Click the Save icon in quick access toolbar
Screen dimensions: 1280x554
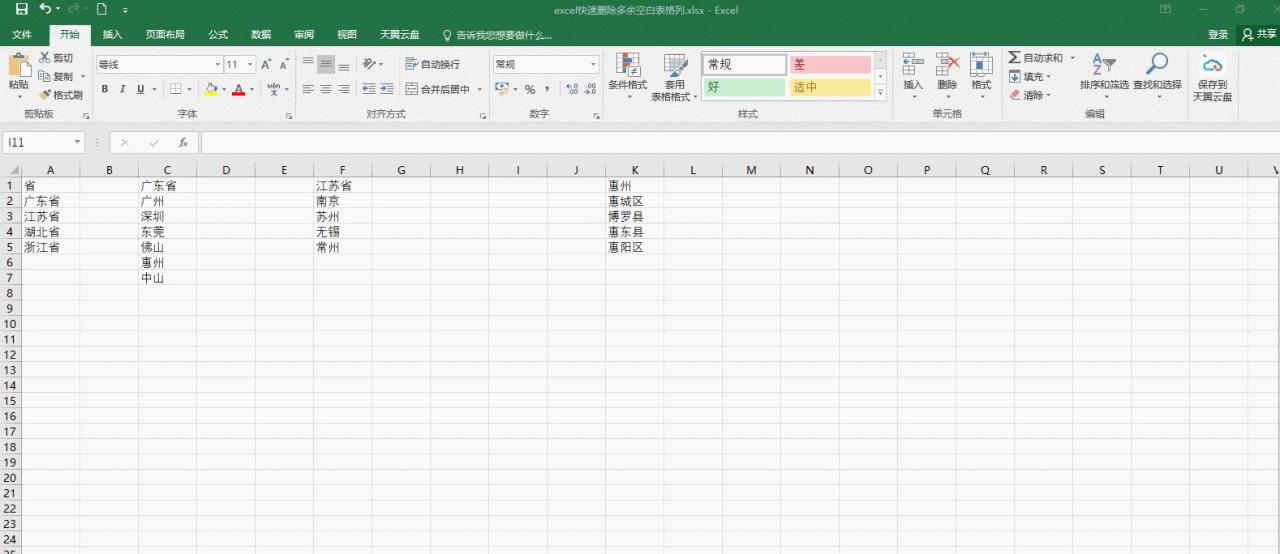[21, 9]
